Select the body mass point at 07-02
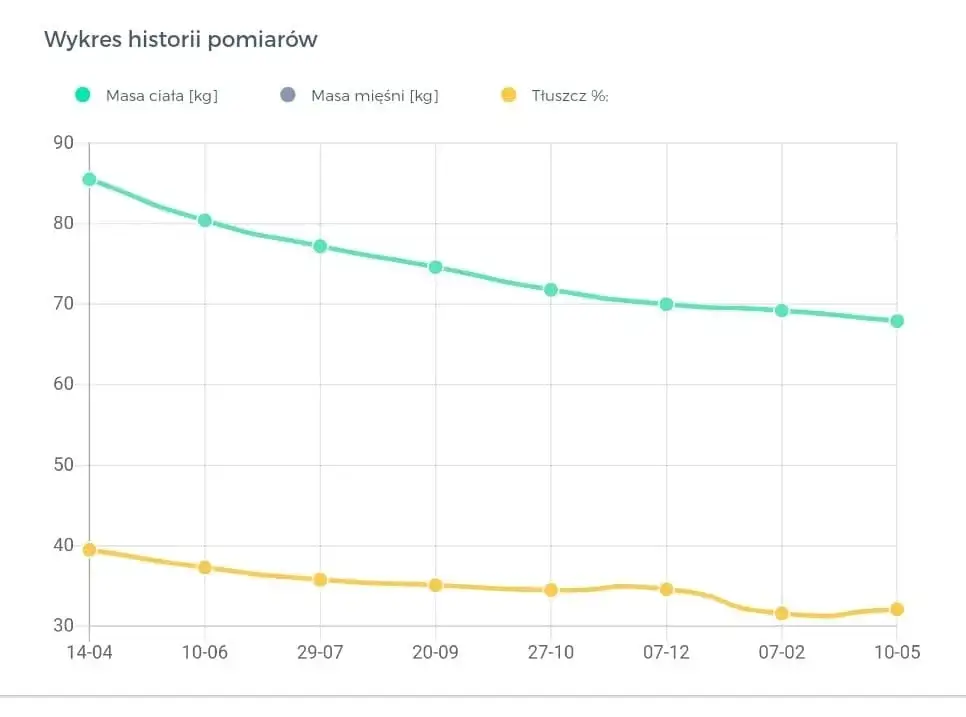Image resolution: width=966 pixels, height=717 pixels. click(782, 311)
